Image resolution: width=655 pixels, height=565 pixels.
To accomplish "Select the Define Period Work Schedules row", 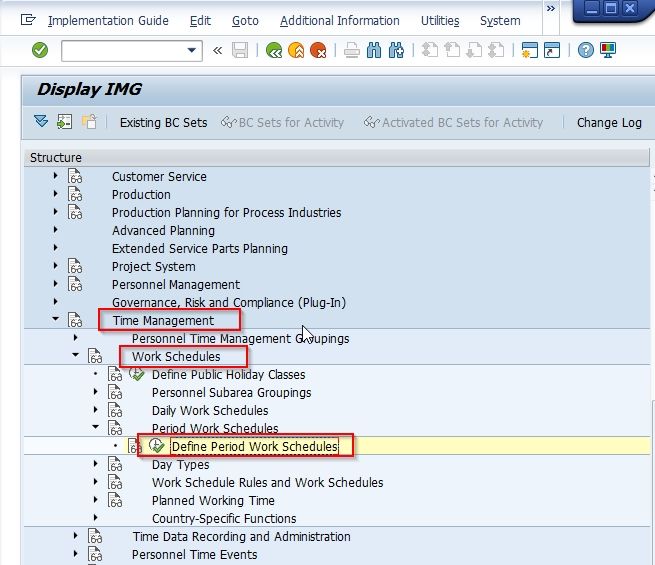I will click(x=337, y=446).
